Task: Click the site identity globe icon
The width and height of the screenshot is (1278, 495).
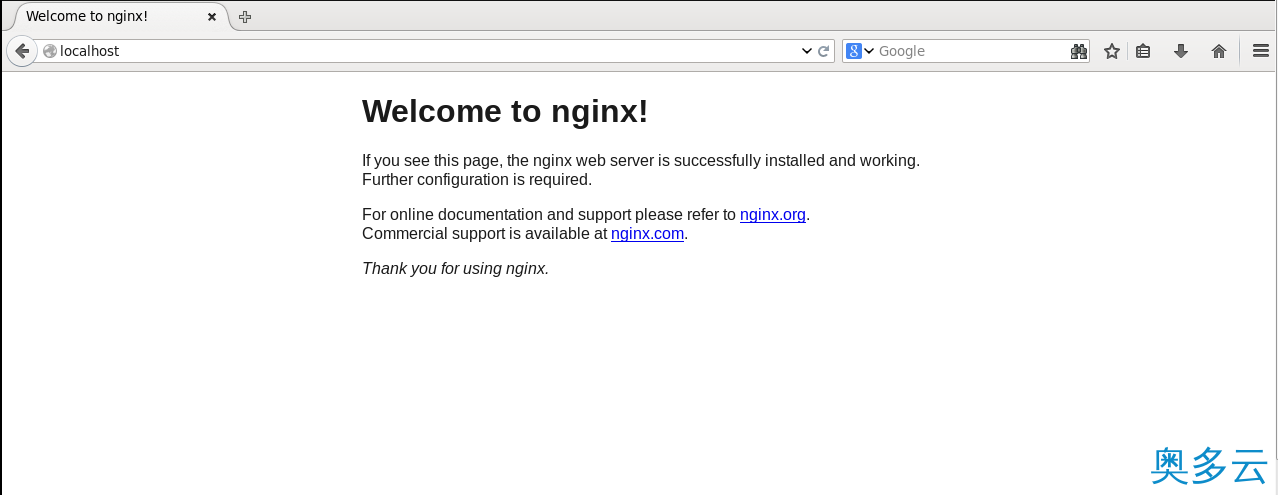Action: (50, 51)
